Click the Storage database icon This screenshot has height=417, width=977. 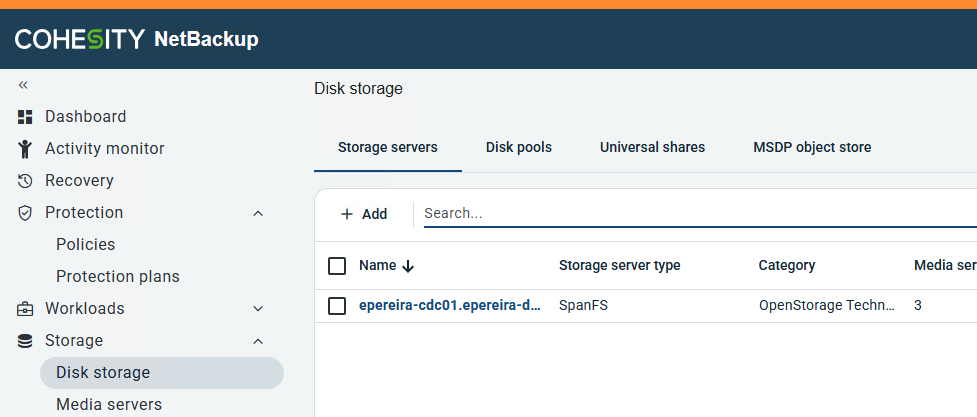click(26, 341)
